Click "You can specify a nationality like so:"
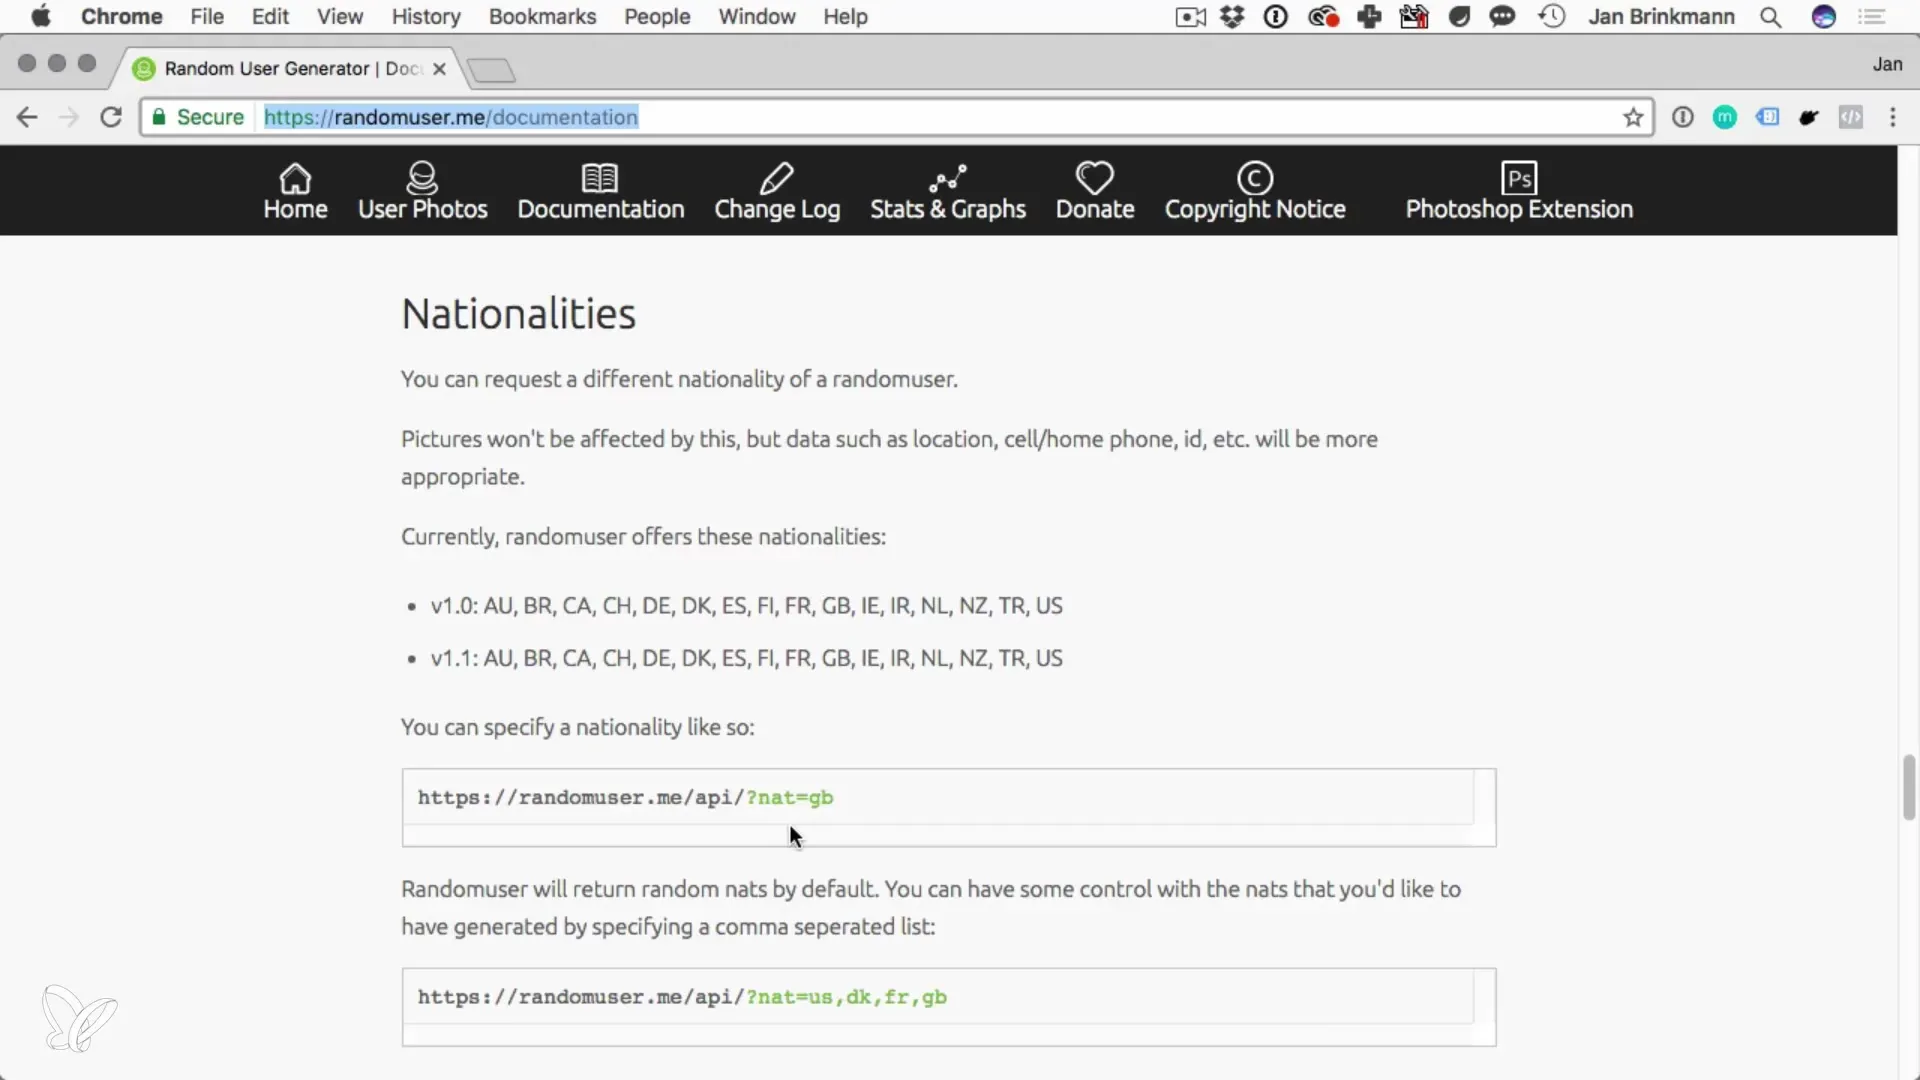The width and height of the screenshot is (1920, 1080). 577,727
